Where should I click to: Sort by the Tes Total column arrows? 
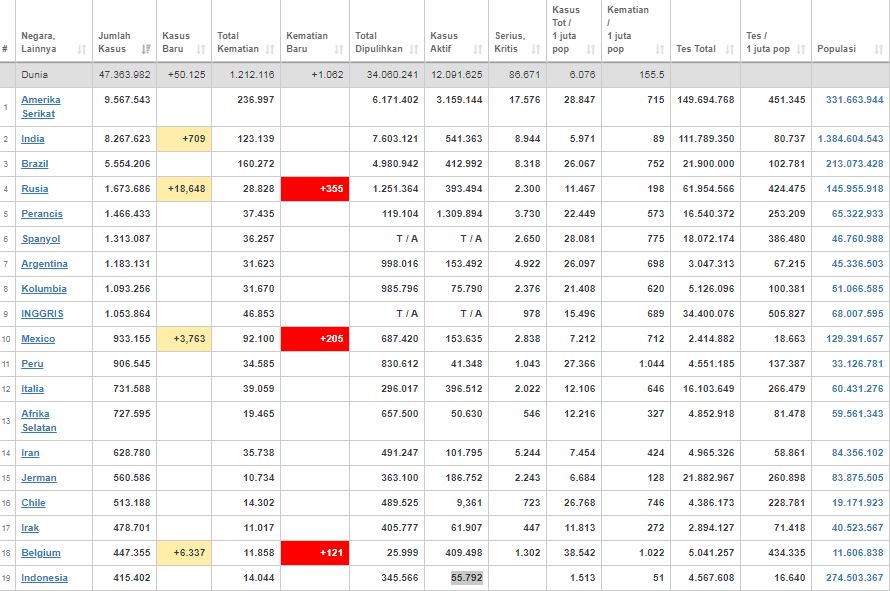(730, 49)
